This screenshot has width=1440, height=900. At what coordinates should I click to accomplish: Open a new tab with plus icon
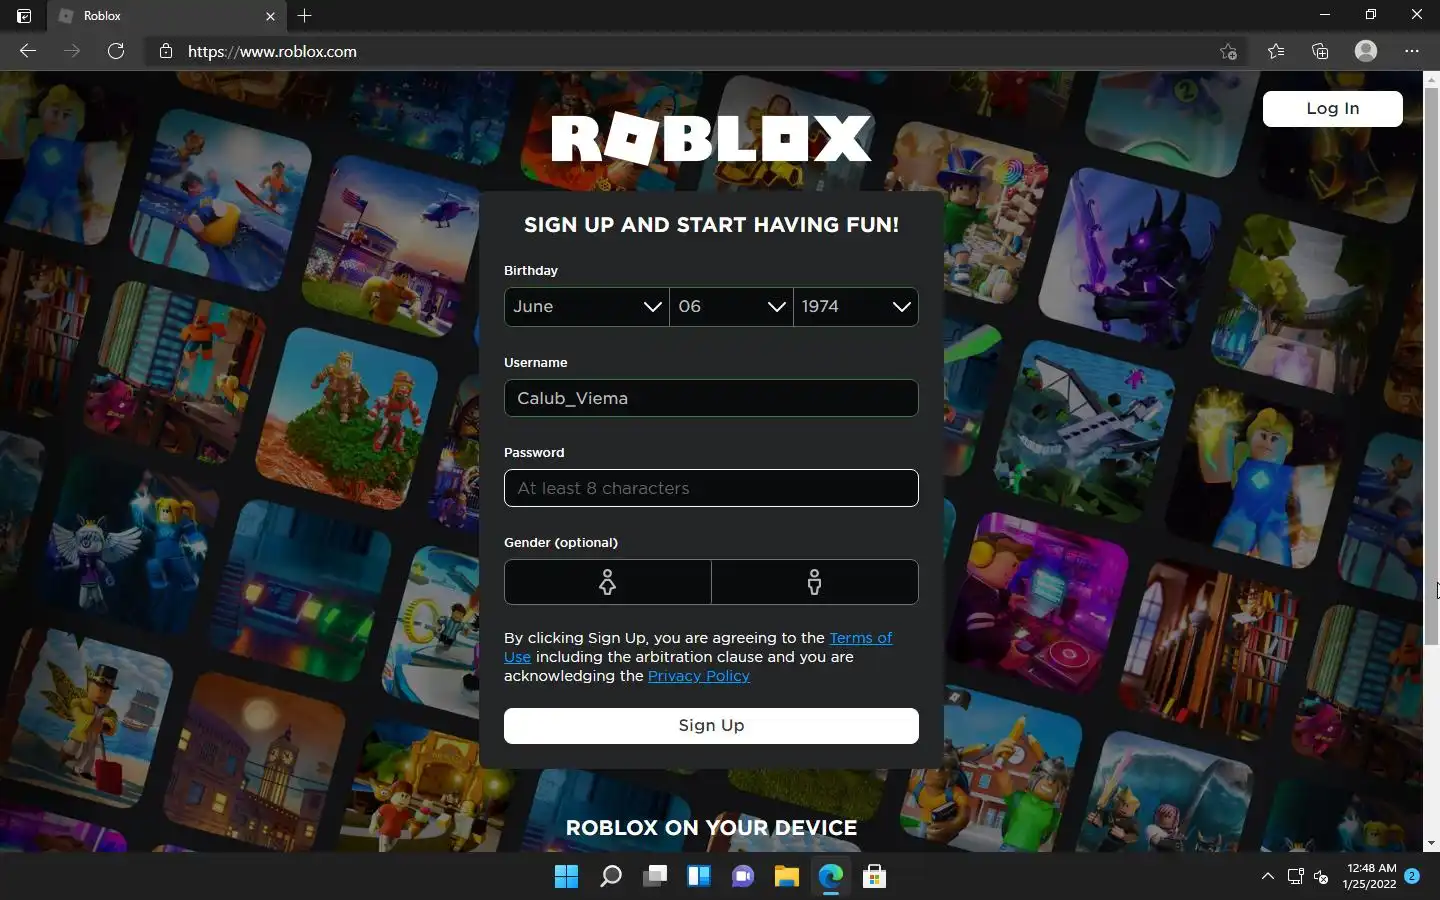click(x=305, y=16)
